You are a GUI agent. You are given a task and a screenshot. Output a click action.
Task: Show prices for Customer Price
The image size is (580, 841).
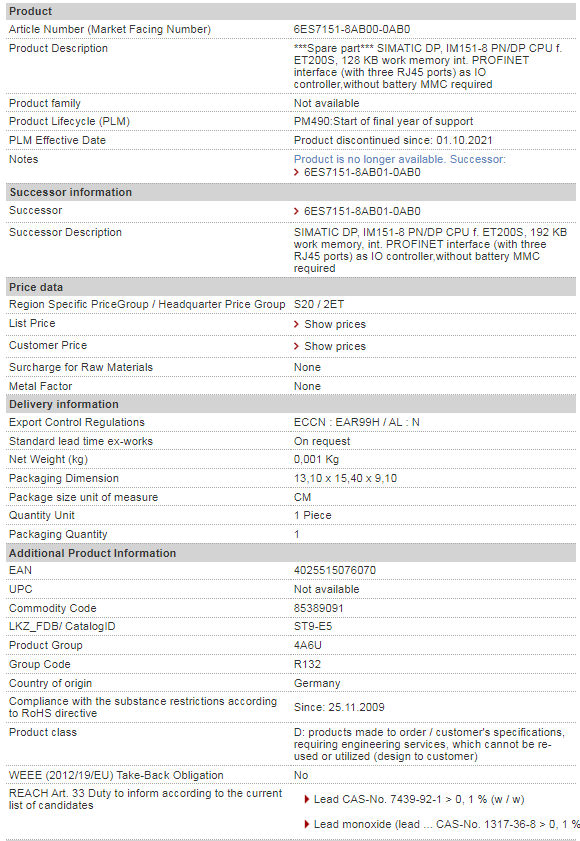(x=335, y=346)
